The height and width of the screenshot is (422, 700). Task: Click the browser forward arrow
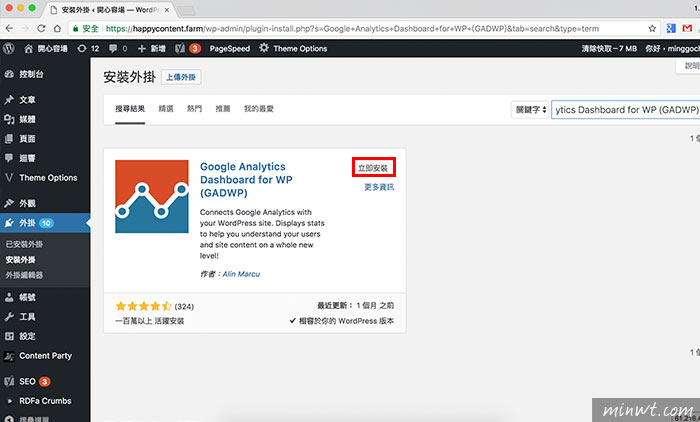coord(25,29)
